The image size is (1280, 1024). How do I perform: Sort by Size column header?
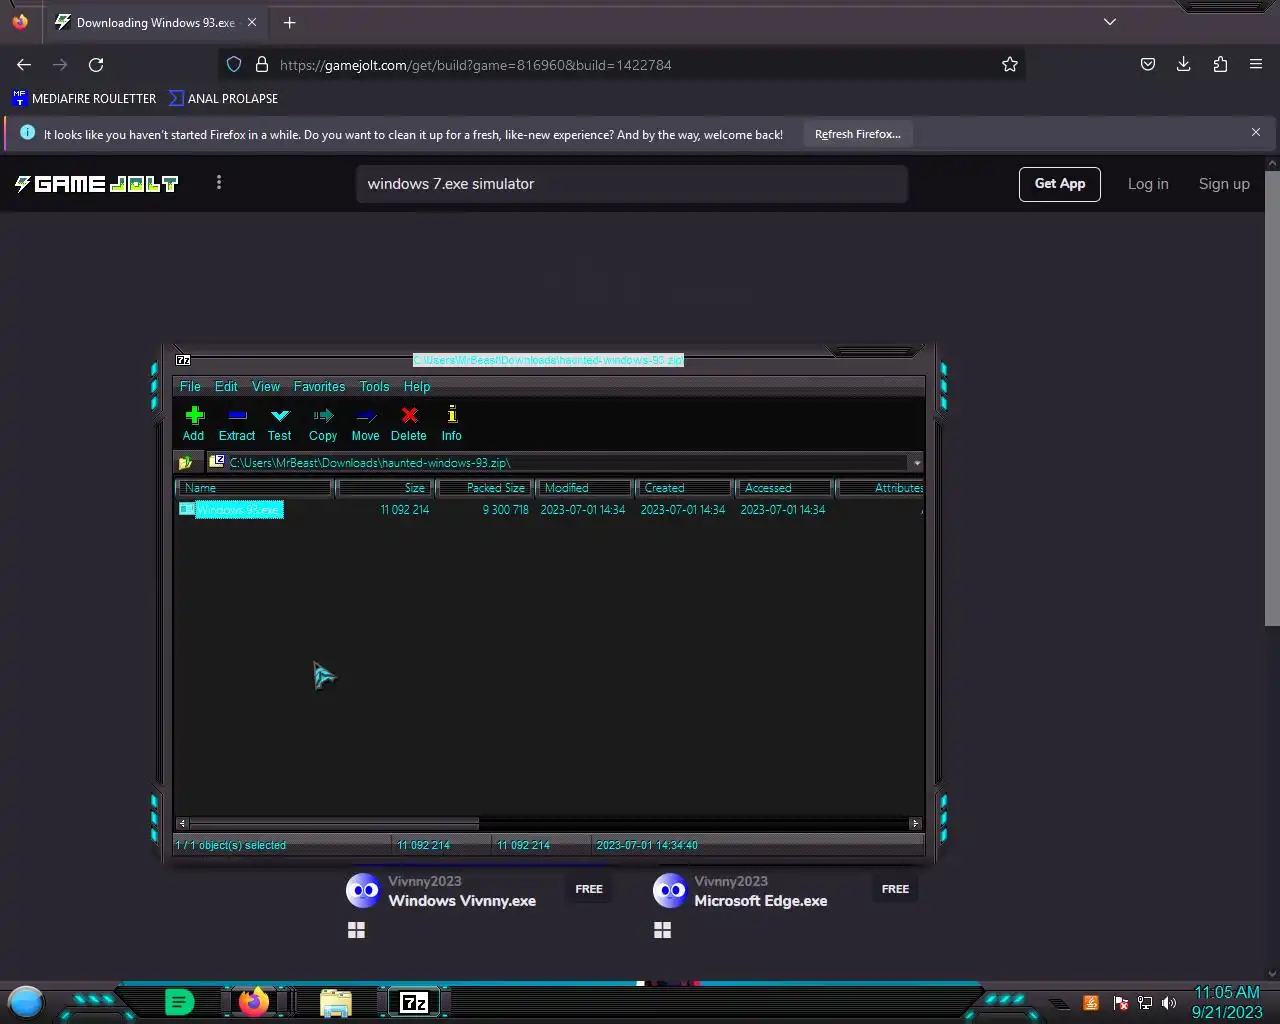[384, 488]
